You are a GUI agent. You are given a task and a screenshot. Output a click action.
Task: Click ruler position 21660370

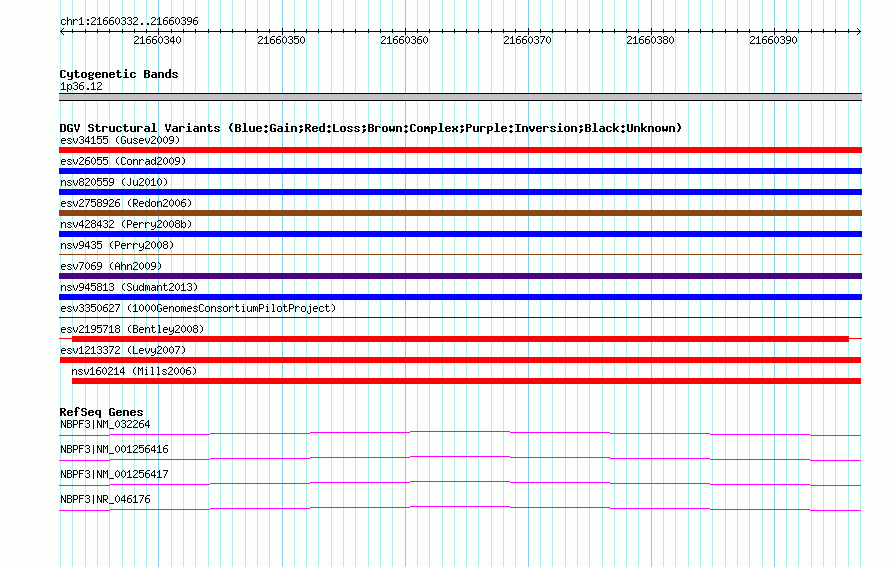527,40
